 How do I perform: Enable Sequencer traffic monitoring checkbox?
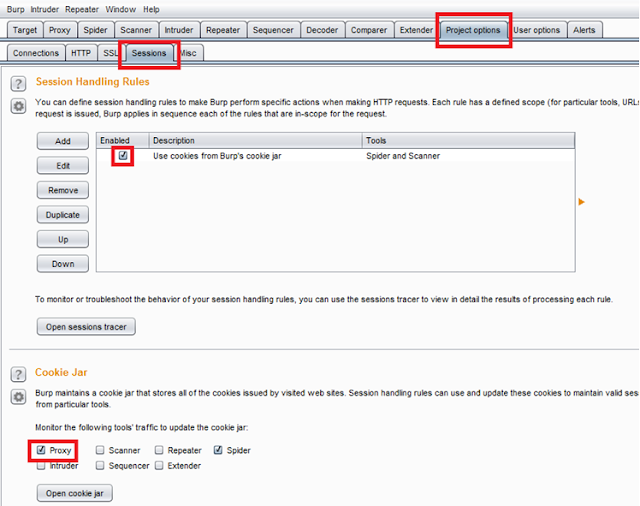[100, 466]
